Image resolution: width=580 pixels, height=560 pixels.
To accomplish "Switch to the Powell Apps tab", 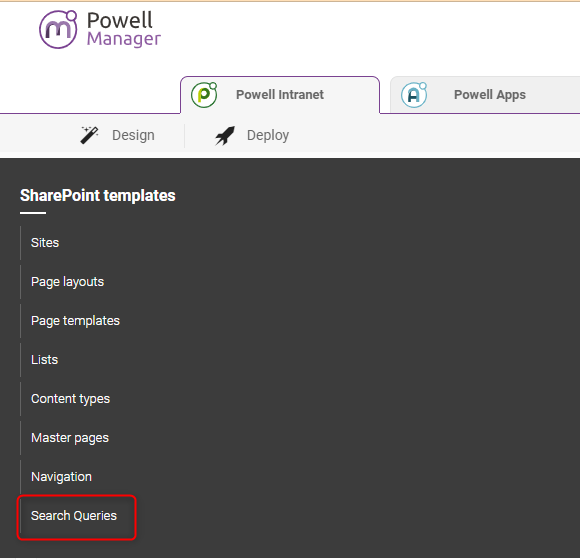I will (x=485, y=95).
